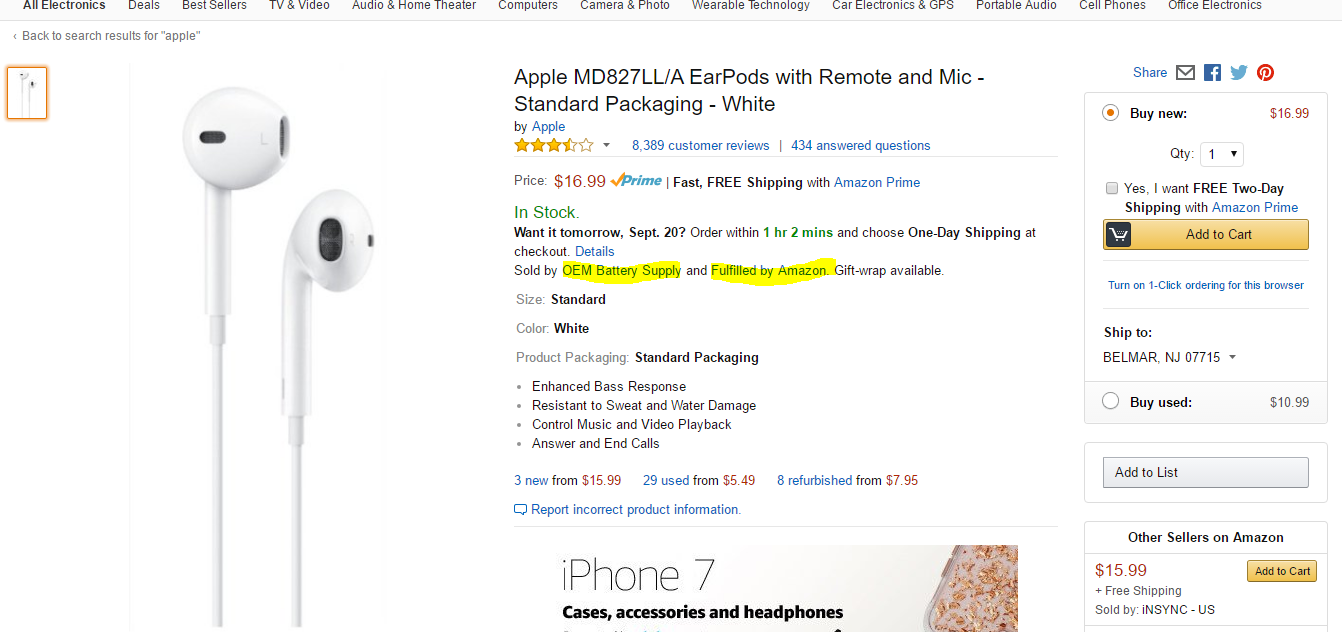Image resolution: width=1342 pixels, height=632 pixels.
Task: Open the rating breakdown dropdown arrow
Action: tap(606, 145)
